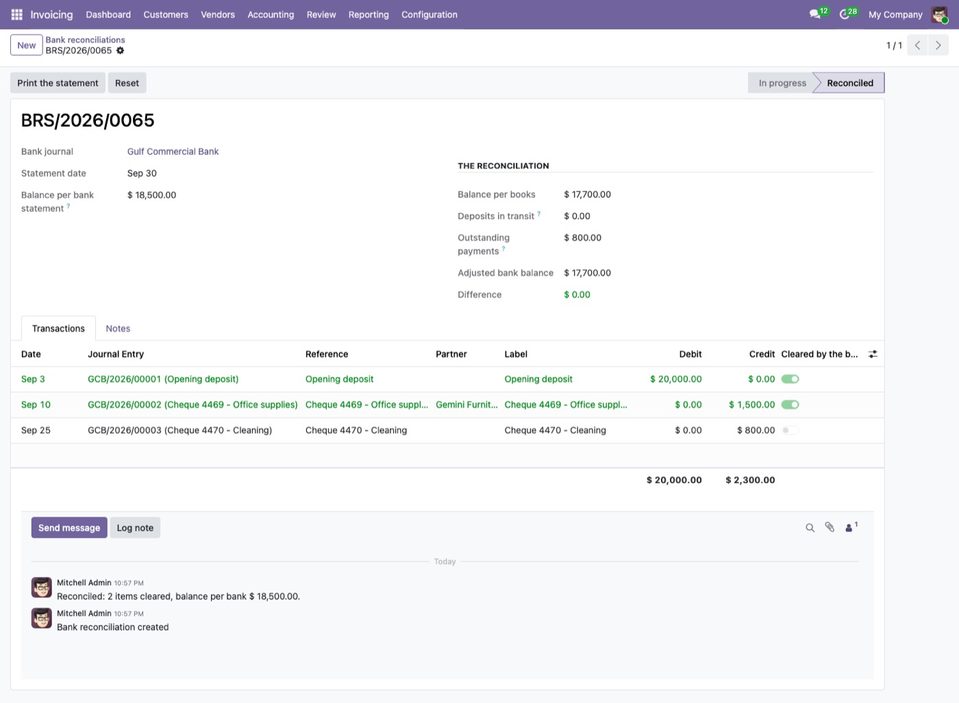
Task: Open the apps grid menu icon
Action: pos(17,14)
